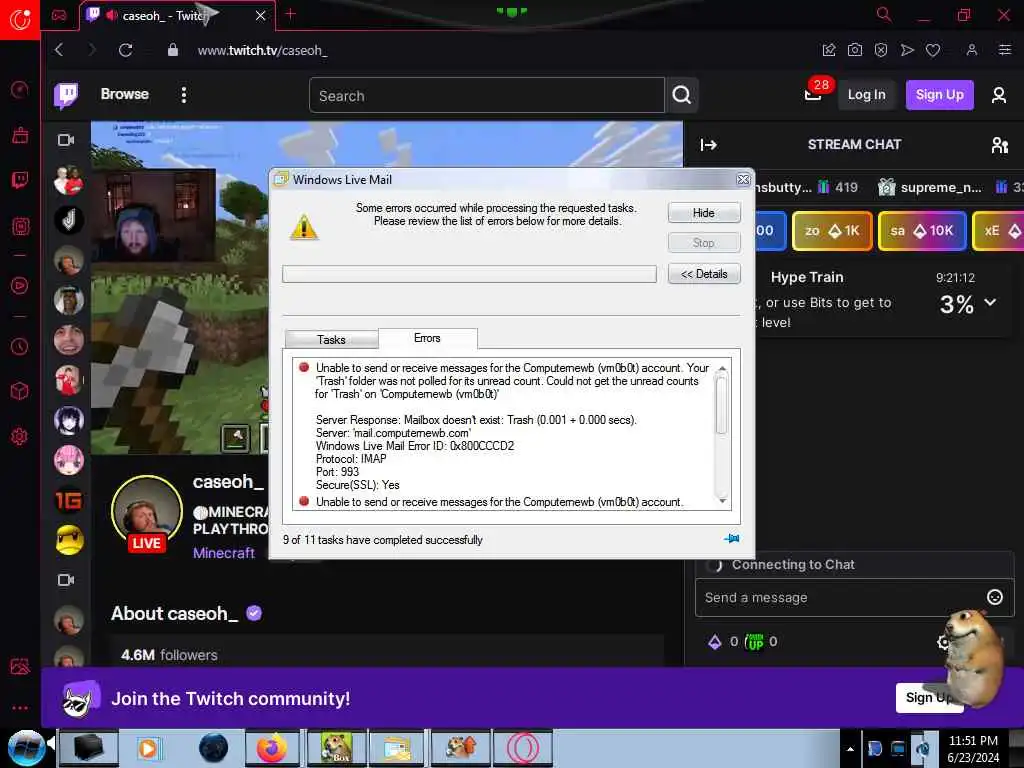Image resolution: width=1024 pixels, height=768 pixels.
Task: Collapse stream chat with the arrow icon
Action: point(709,145)
